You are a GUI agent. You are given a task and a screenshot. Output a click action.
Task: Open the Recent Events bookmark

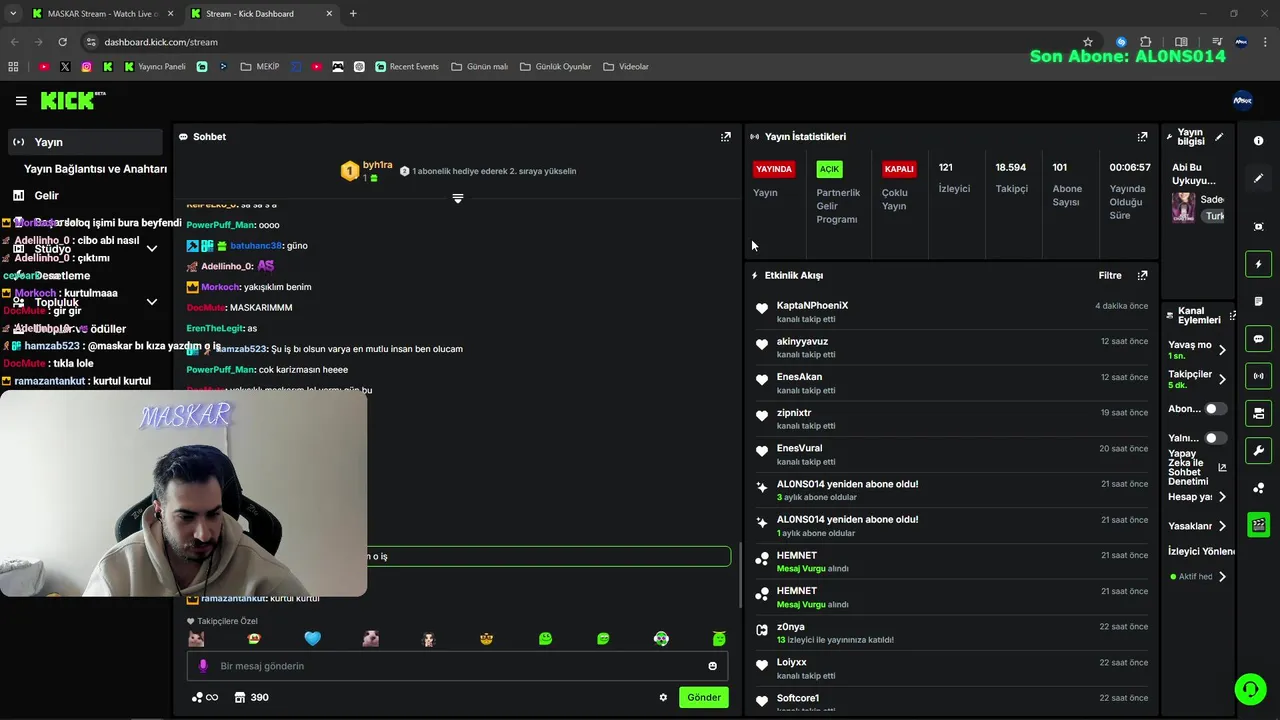pyautogui.click(x=407, y=67)
